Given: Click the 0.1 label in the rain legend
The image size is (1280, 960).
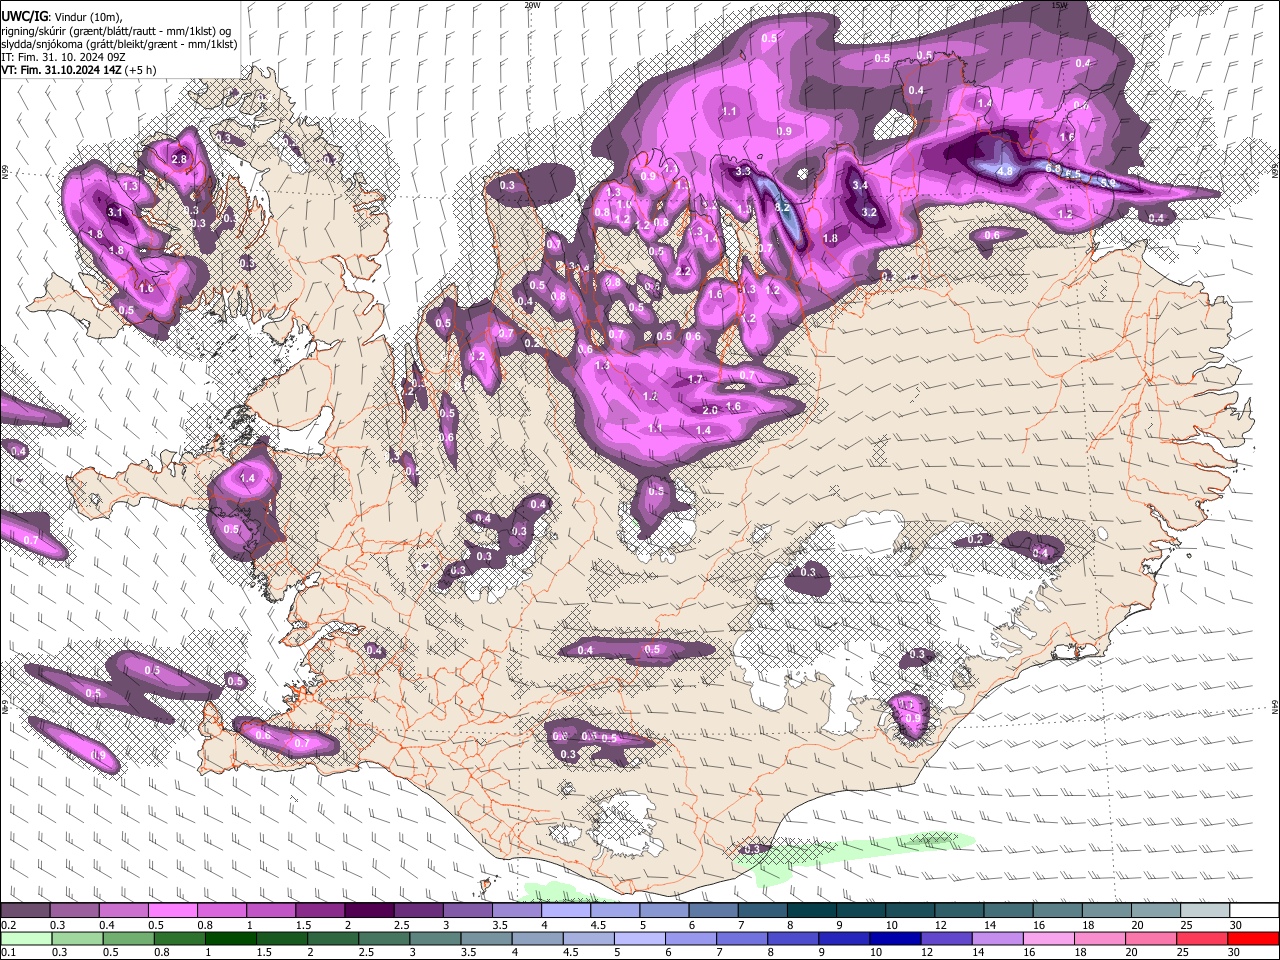Looking at the screenshot, I should click(9, 953).
